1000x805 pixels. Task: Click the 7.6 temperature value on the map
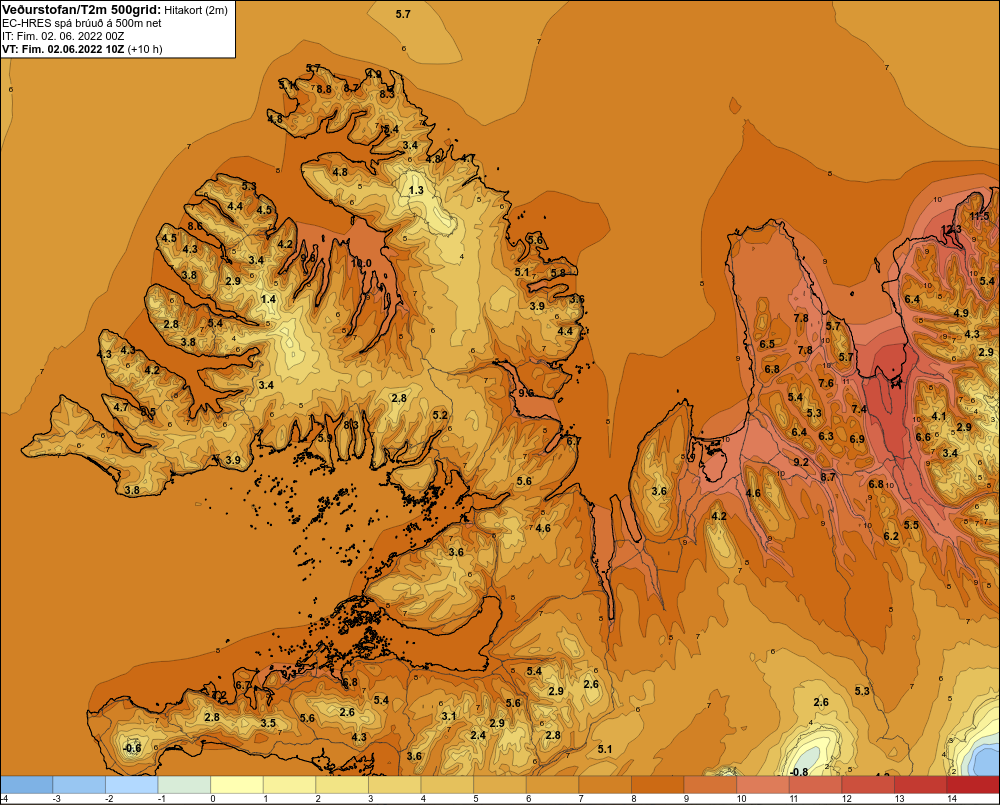[x=826, y=383]
